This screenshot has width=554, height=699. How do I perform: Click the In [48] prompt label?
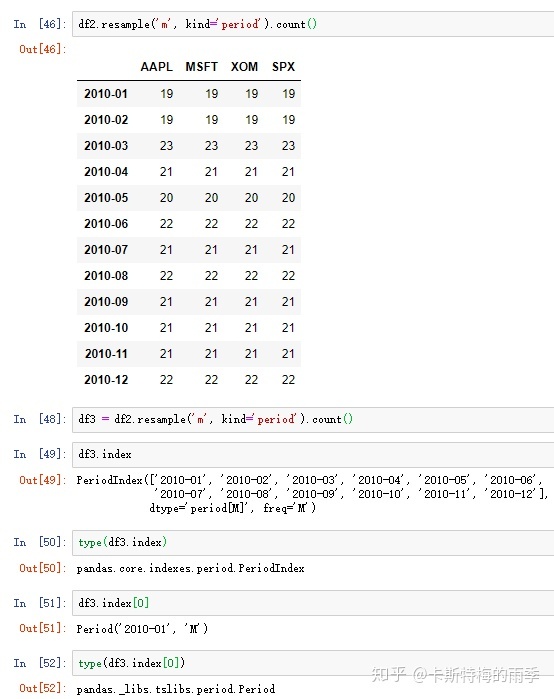click(40, 419)
